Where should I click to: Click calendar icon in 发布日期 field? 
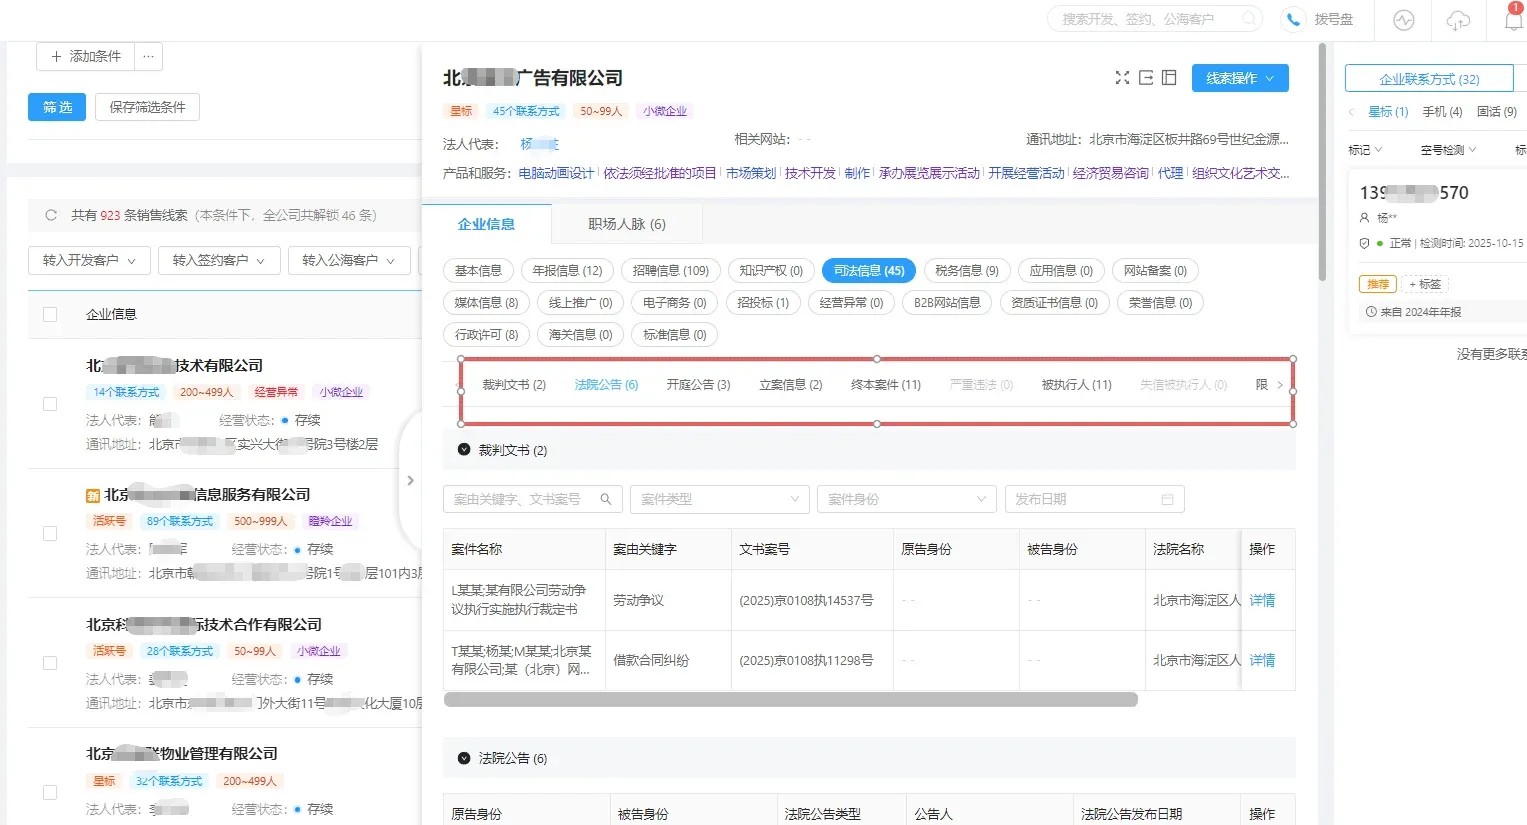[1167, 499]
